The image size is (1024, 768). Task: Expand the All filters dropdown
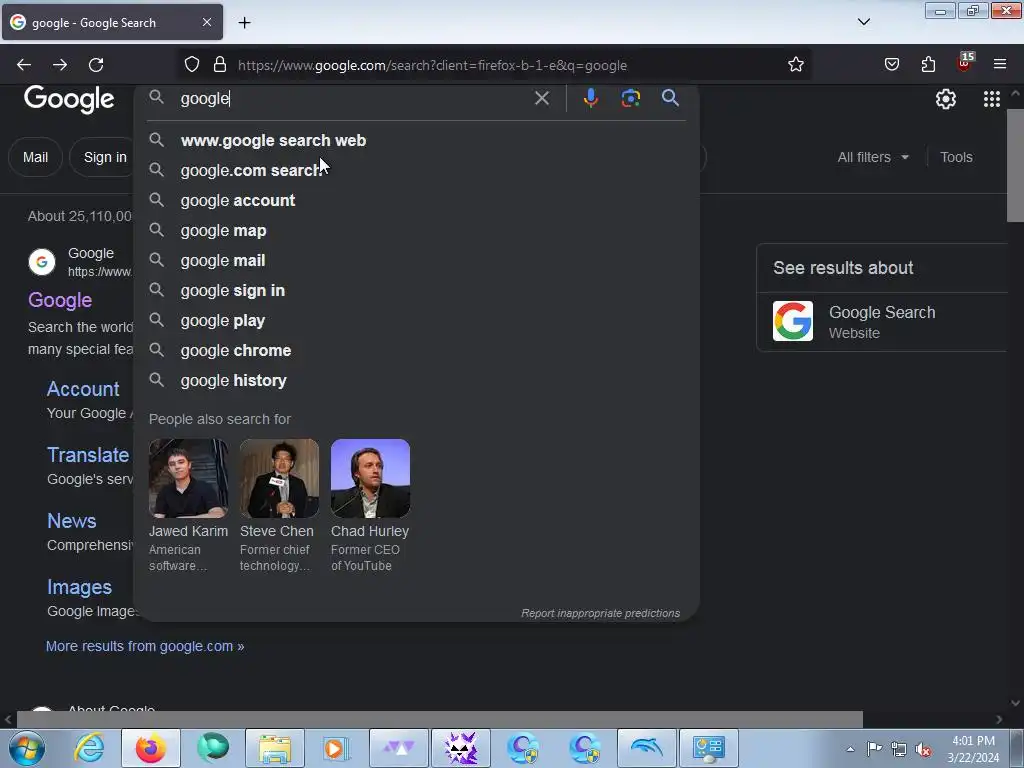coord(873,157)
